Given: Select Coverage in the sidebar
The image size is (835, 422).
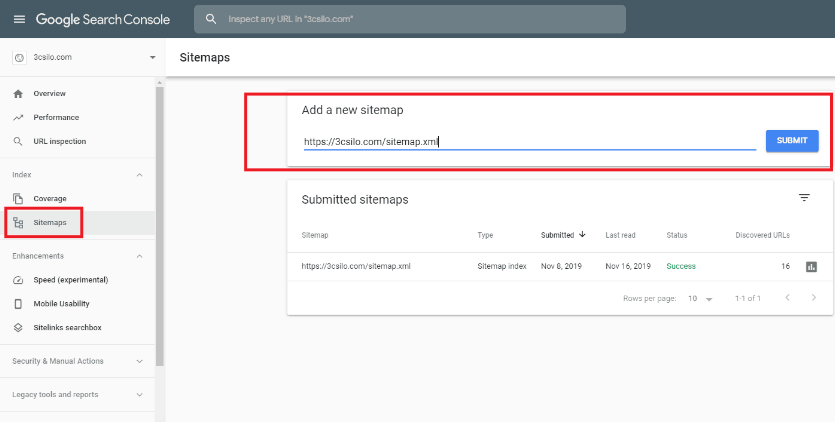Looking at the screenshot, I should pos(50,198).
